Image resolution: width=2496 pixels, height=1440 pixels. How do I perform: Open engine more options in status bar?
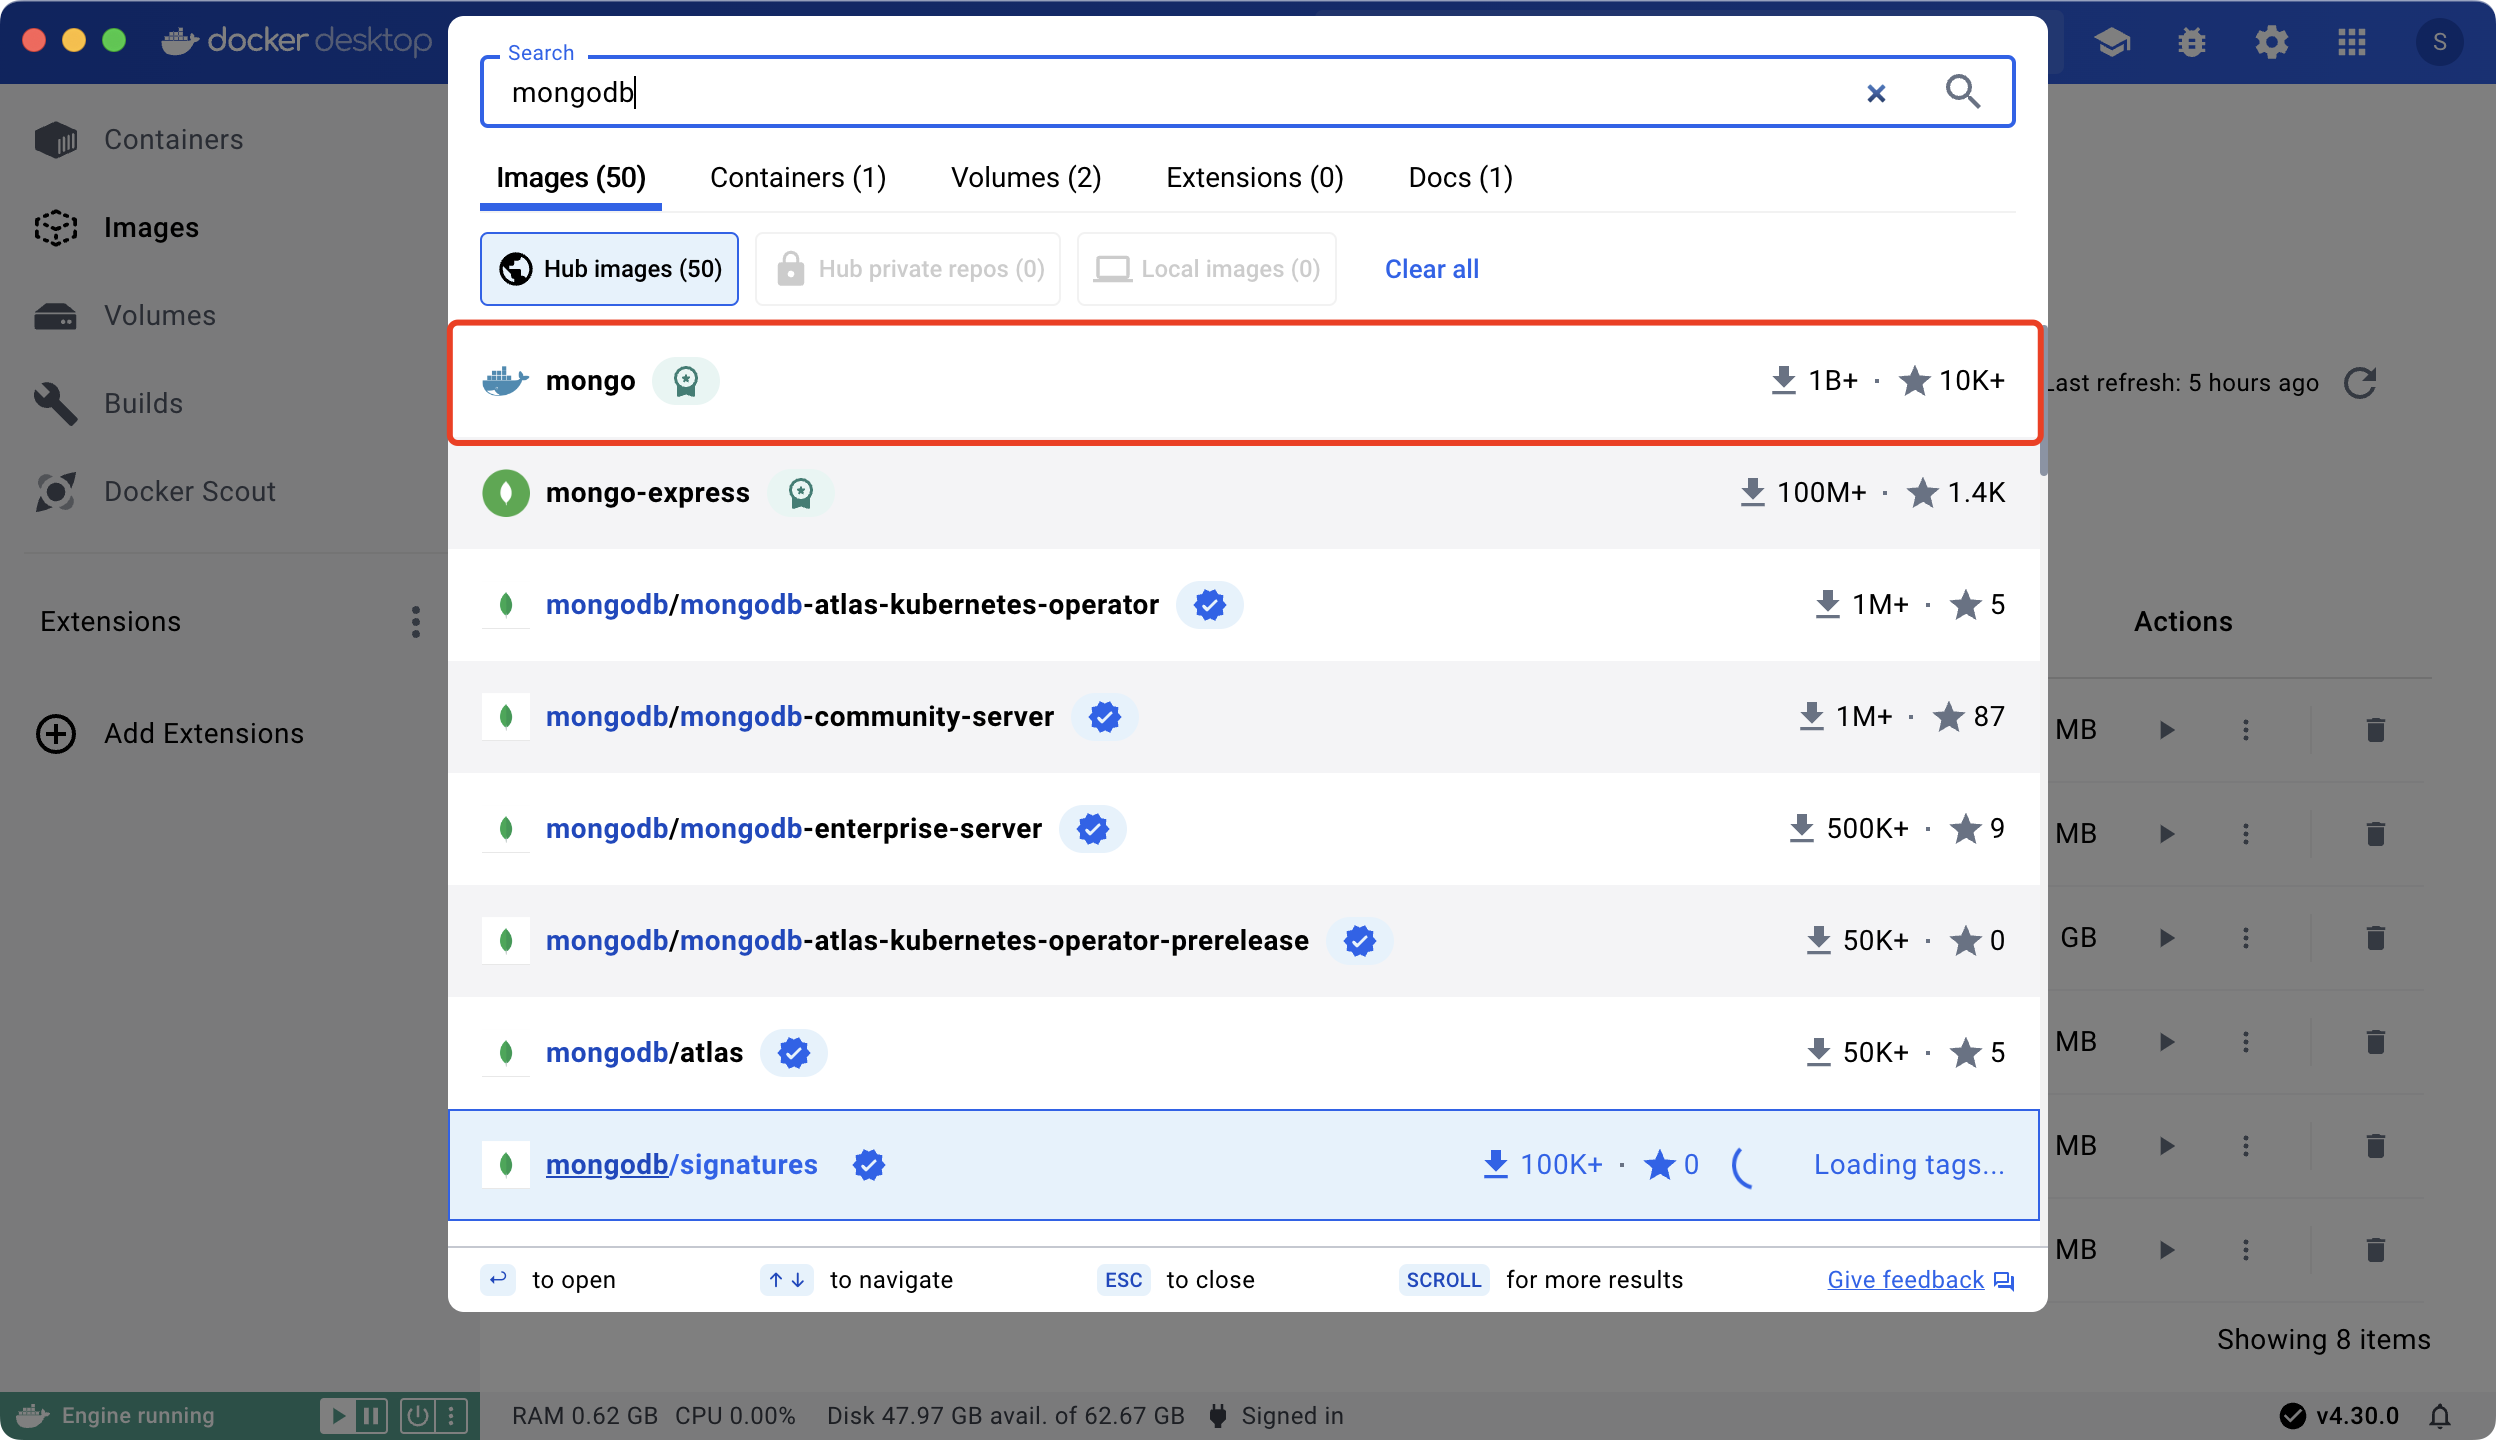tap(451, 1416)
